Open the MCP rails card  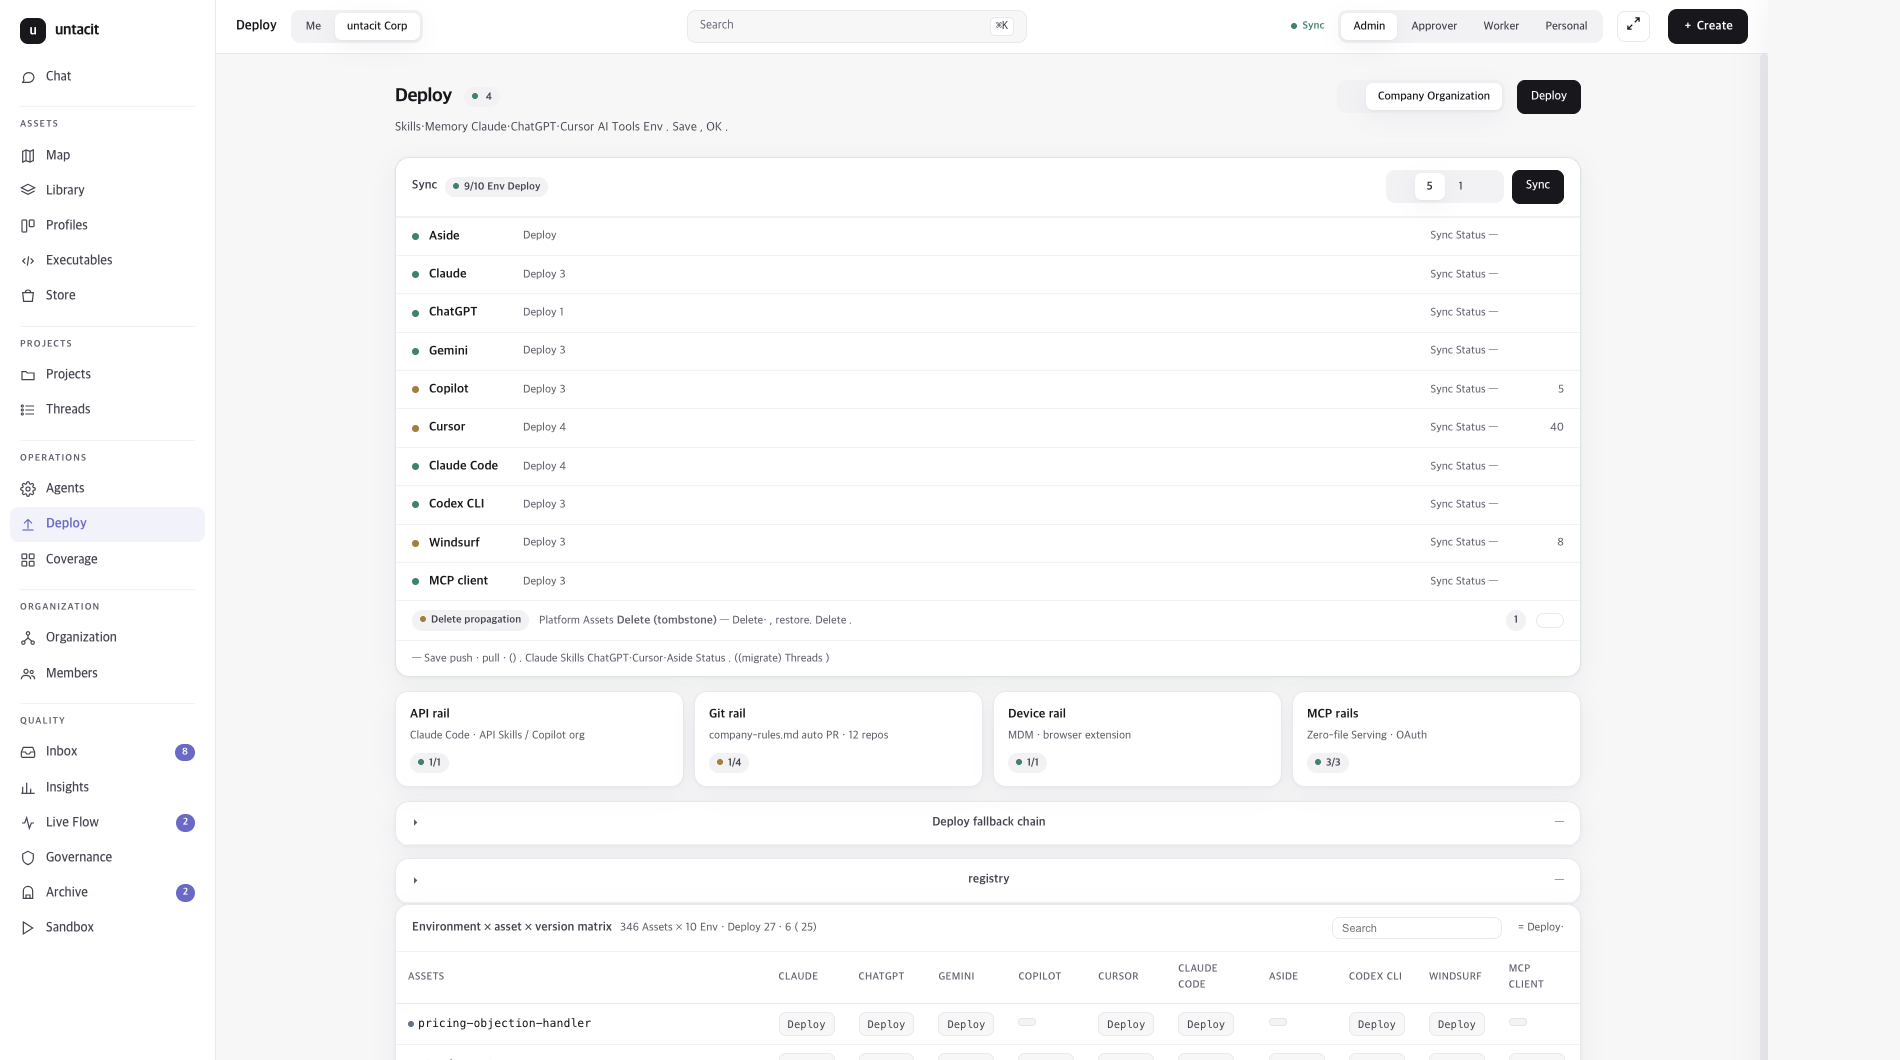[x=1436, y=739]
